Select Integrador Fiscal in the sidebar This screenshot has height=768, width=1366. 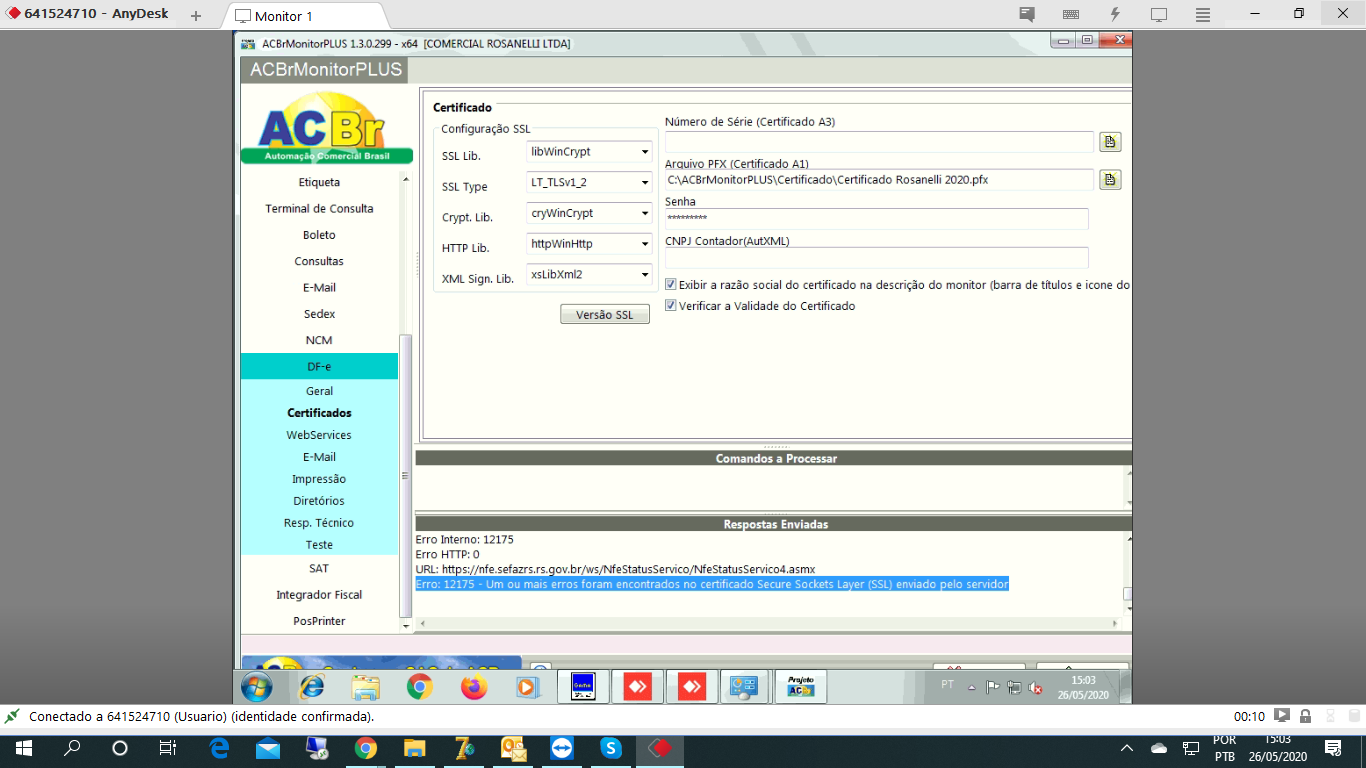[319, 595]
